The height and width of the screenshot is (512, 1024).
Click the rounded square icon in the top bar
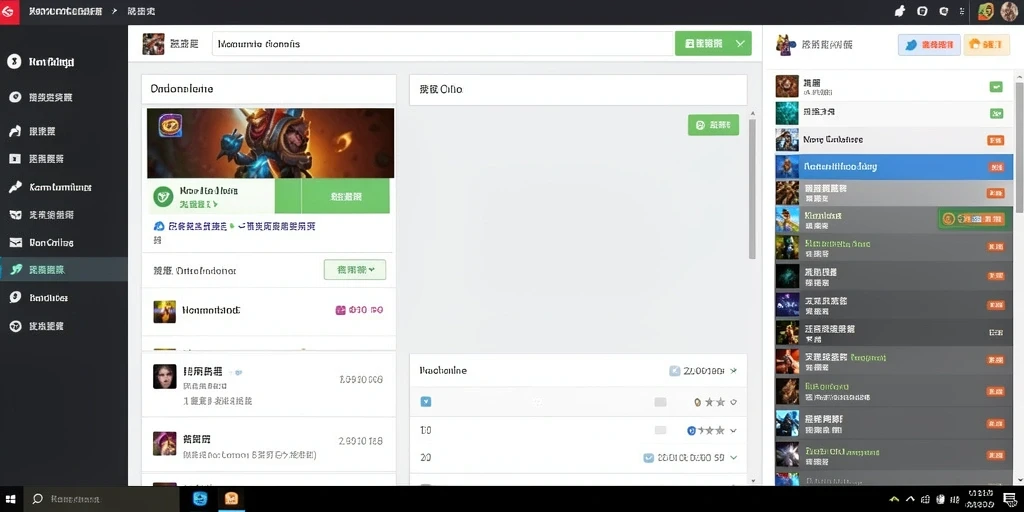922,11
